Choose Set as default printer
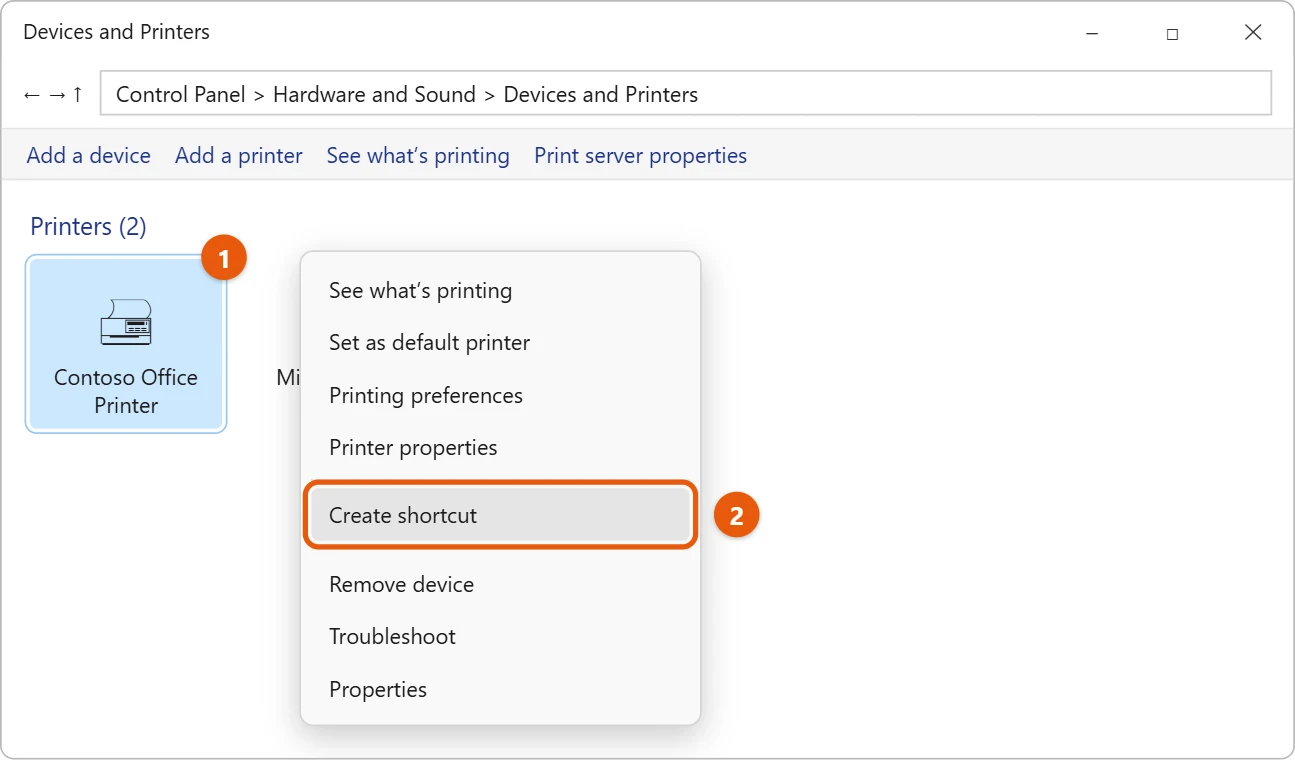The height and width of the screenshot is (760, 1295). click(500, 343)
